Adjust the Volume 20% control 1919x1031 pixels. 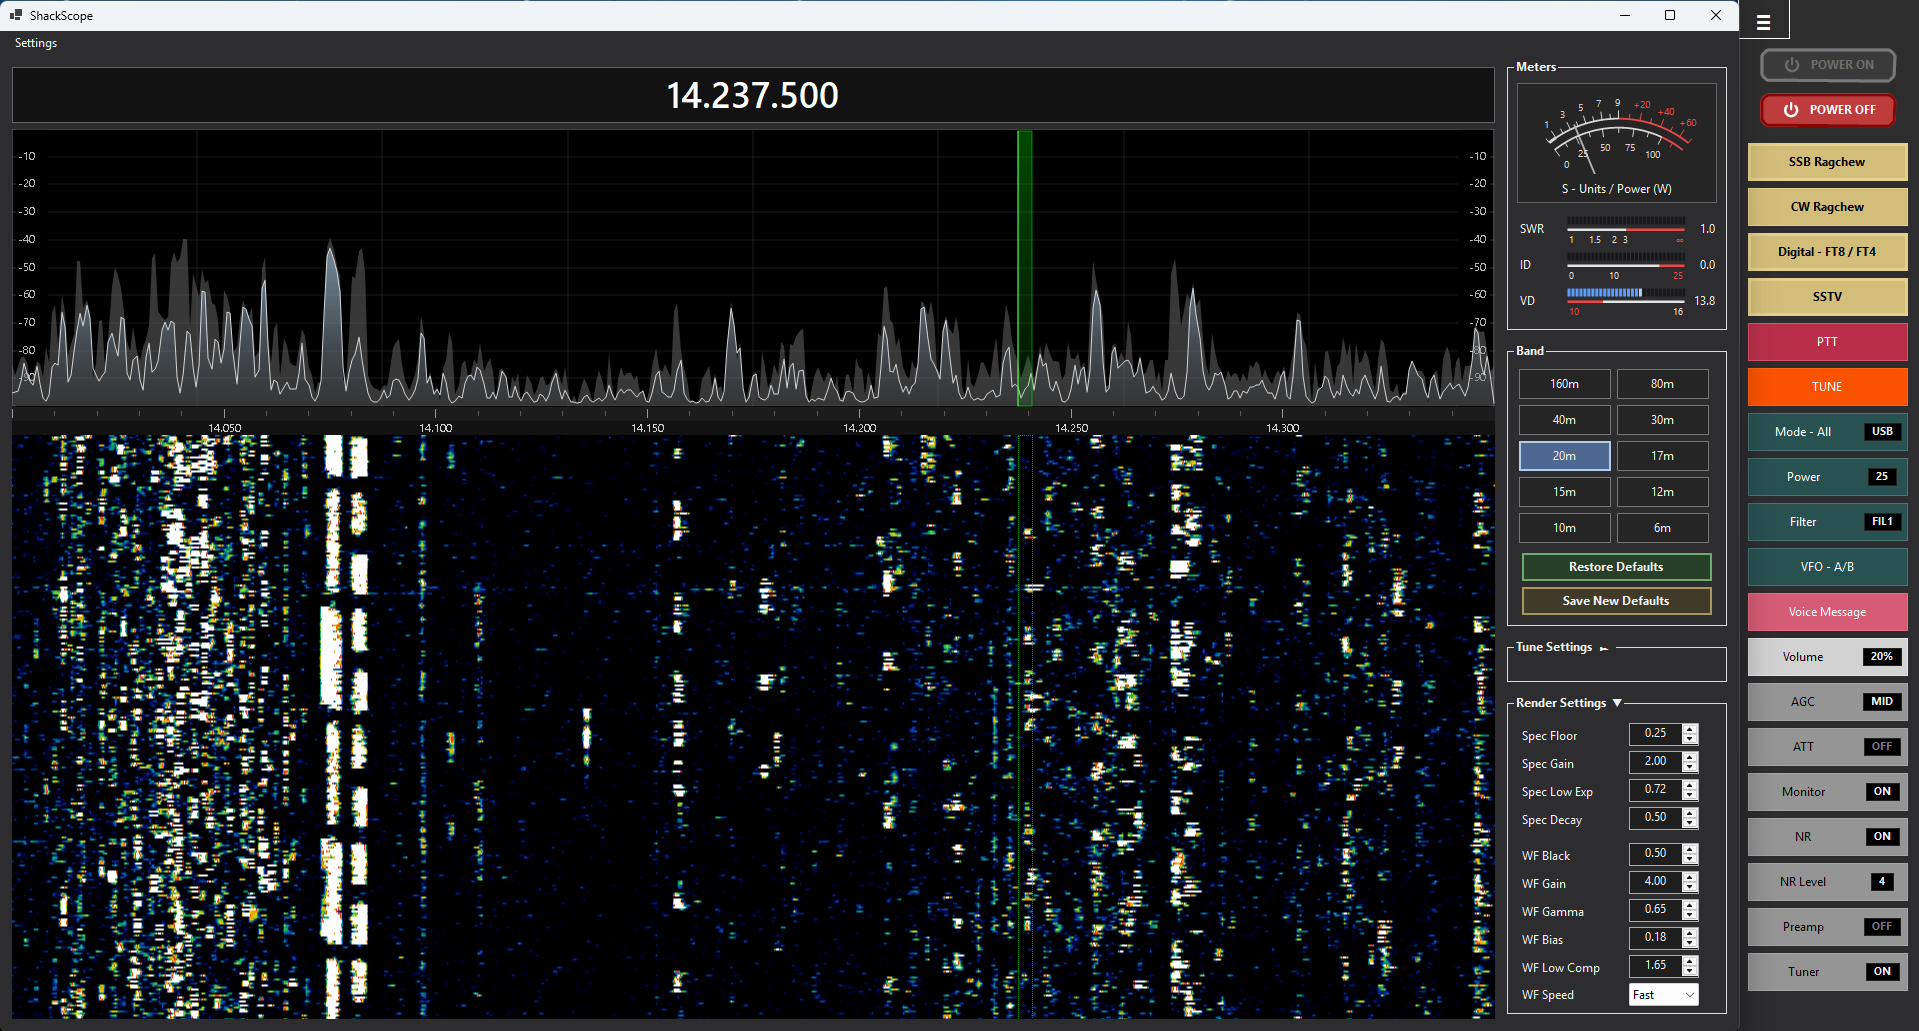(1827, 657)
